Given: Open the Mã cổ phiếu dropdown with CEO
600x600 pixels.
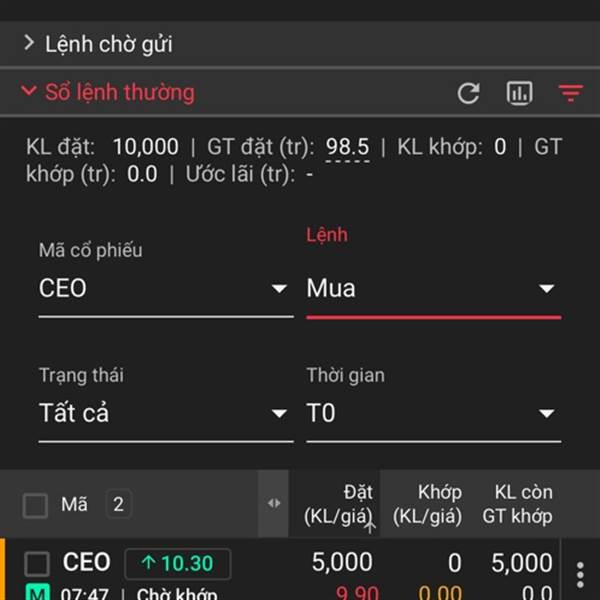Looking at the screenshot, I should (x=166, y=288).
